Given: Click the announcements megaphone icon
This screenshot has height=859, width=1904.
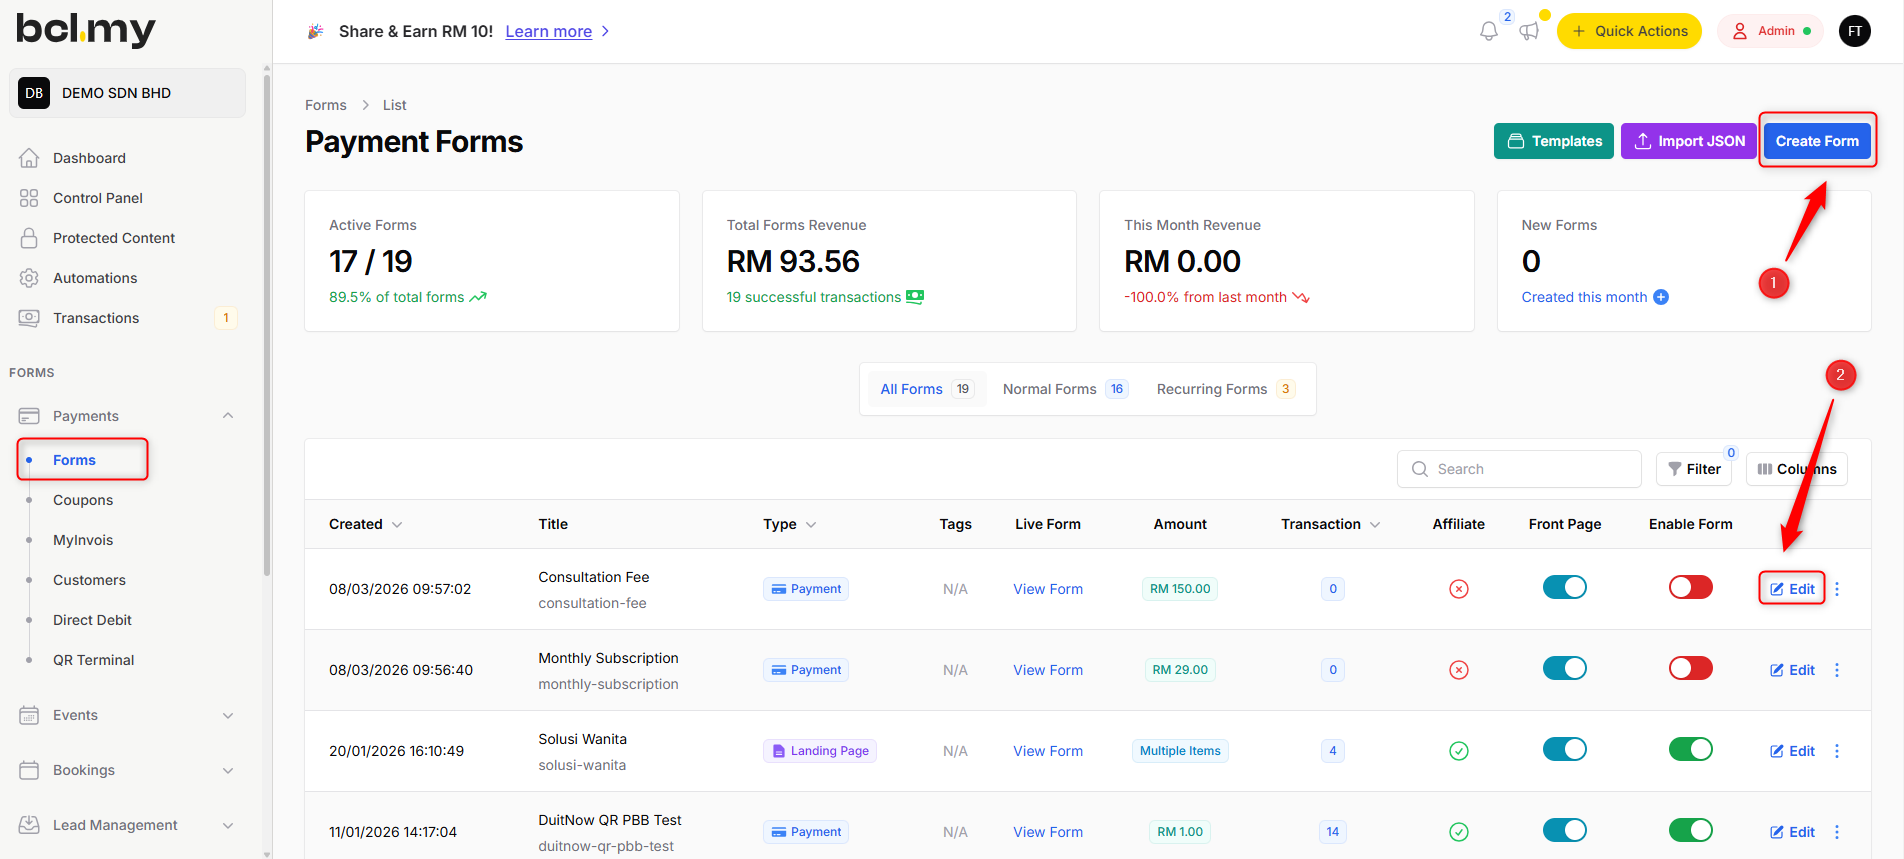Looking at the screenshot, I should point(1529,31).
